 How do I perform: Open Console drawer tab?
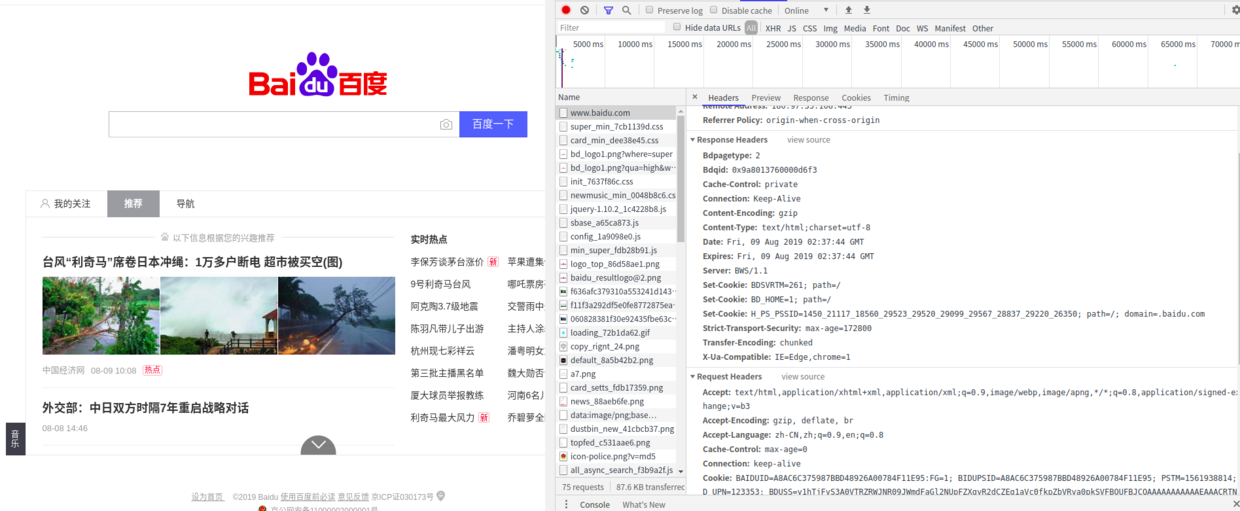point(595,504)
